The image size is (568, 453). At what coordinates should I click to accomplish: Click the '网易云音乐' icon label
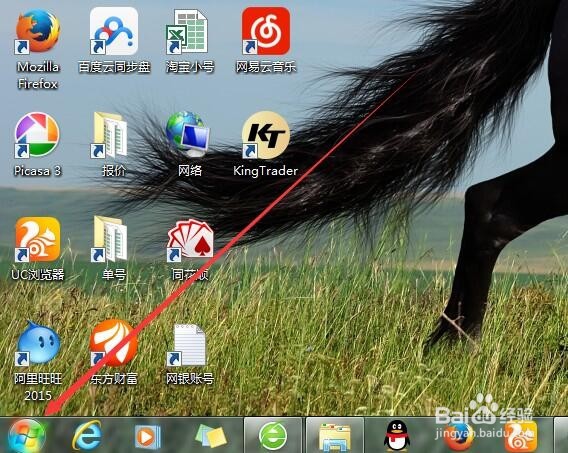click(266, 67)
